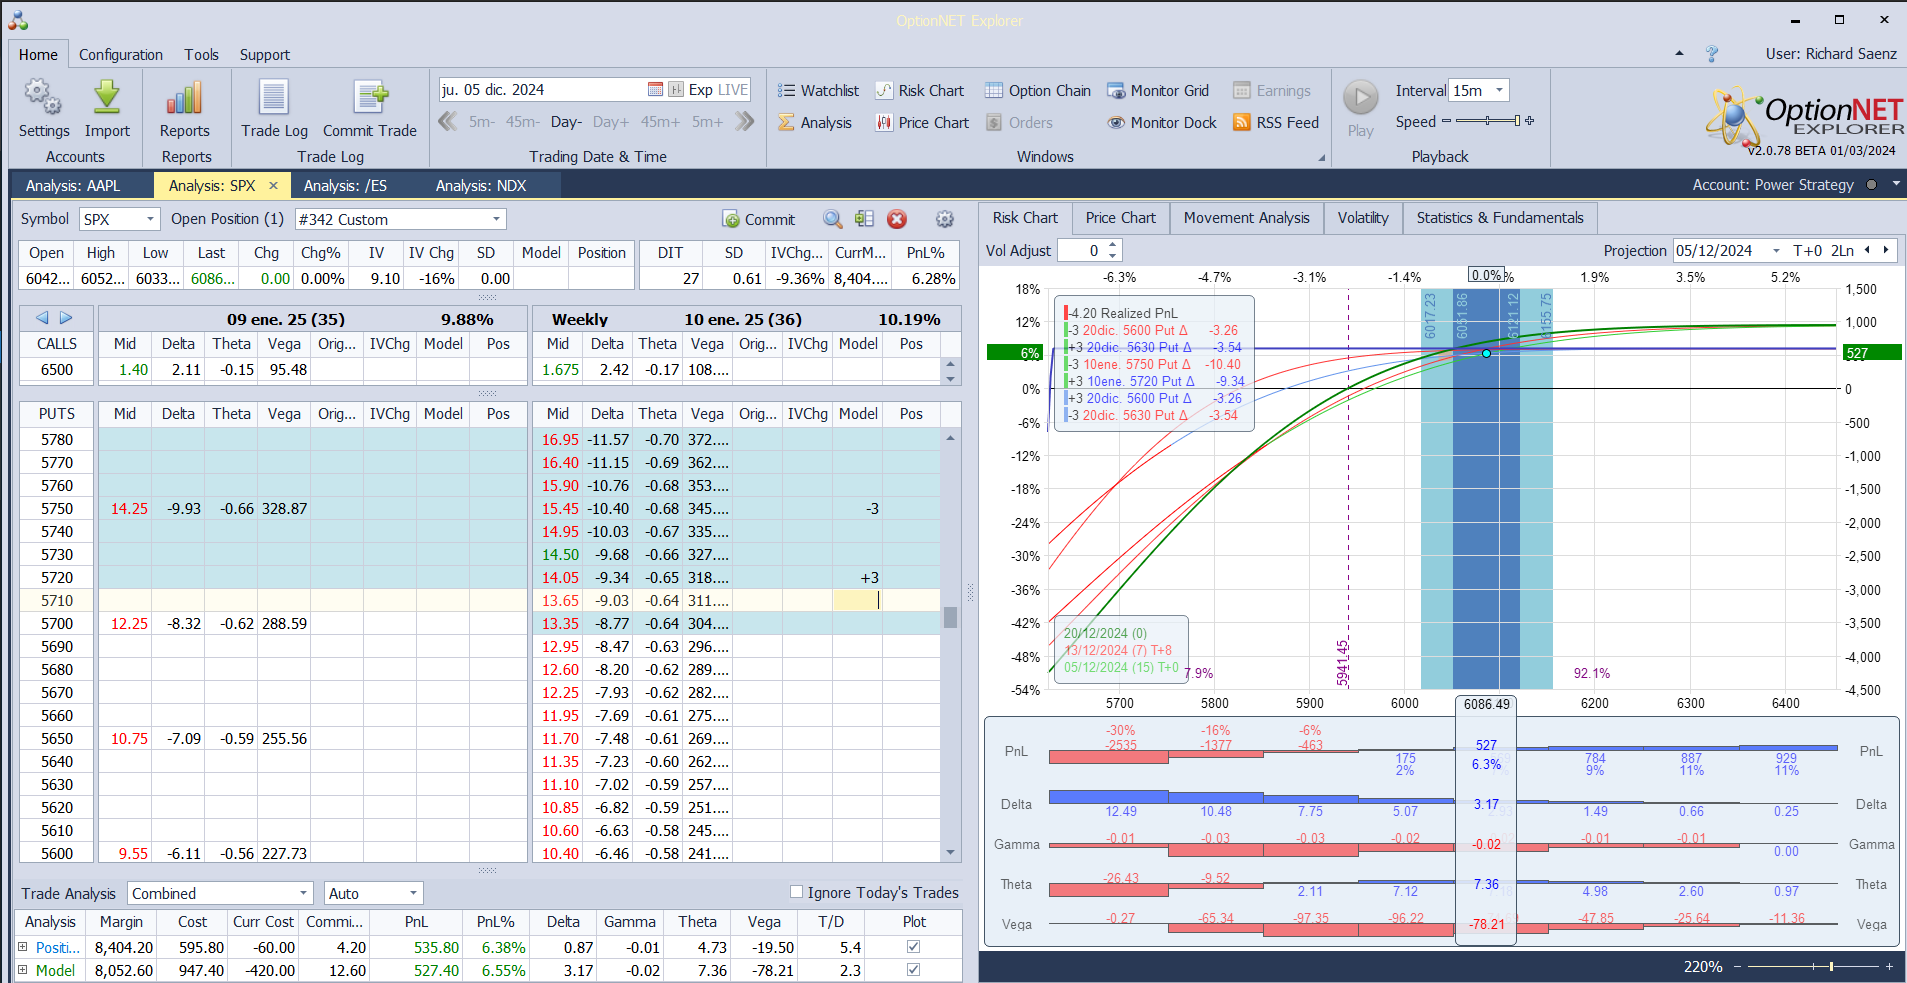Open the Interval 15m dropdown
Image resolution: width=1907 pixels, height=983 pixels.
pyautogui.click(x=1499, y=90)
